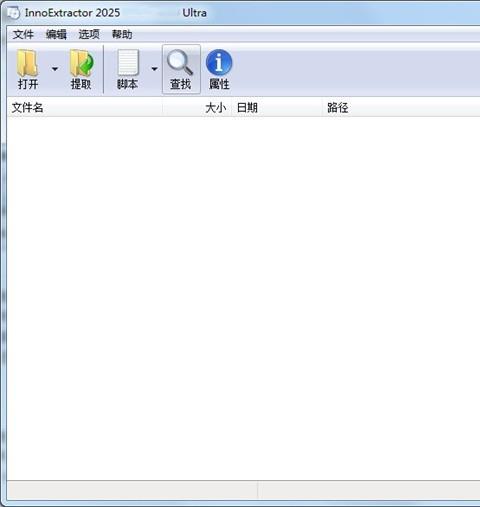Expand the dropdown arrow next to 打开
The width and height of the screenshot is (480, 507).
[55, 69]
